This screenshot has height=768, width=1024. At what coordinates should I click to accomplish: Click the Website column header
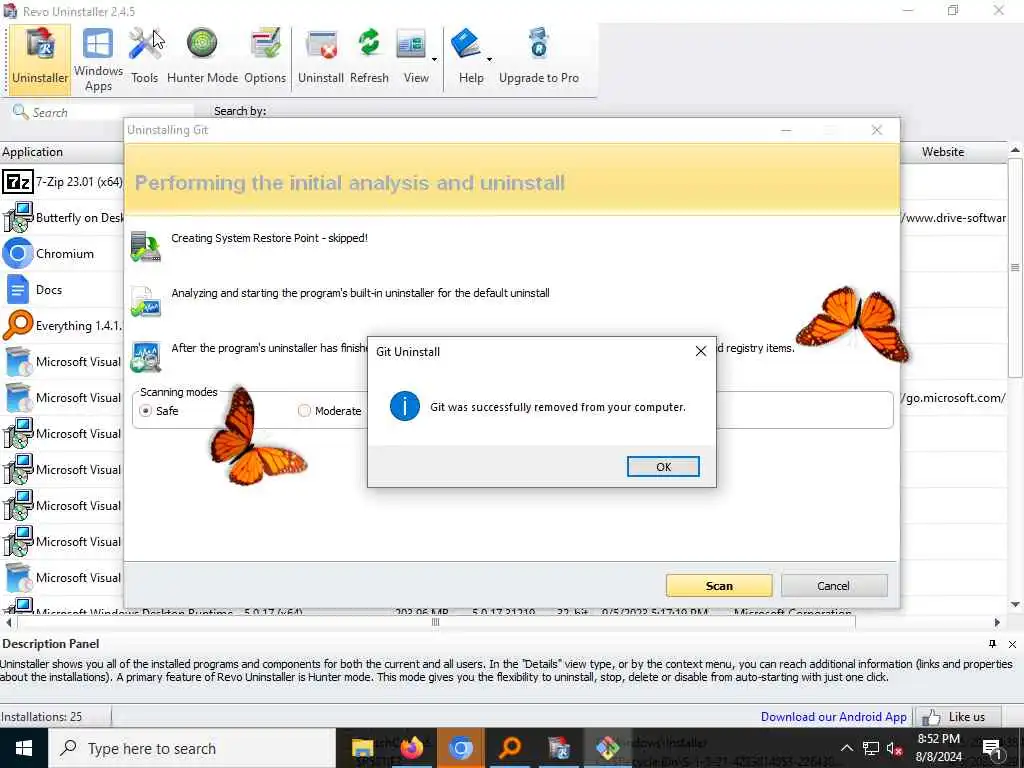pos(943,152)
